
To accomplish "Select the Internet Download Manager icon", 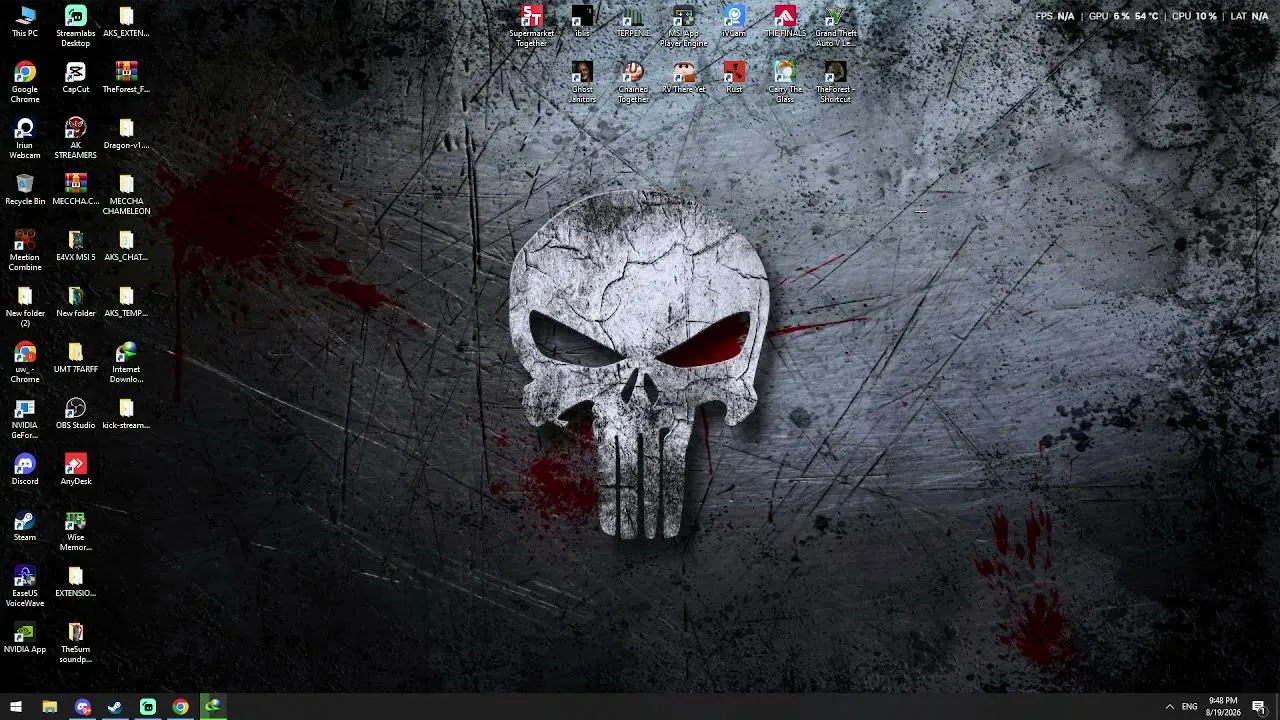I will coord(126,363).
